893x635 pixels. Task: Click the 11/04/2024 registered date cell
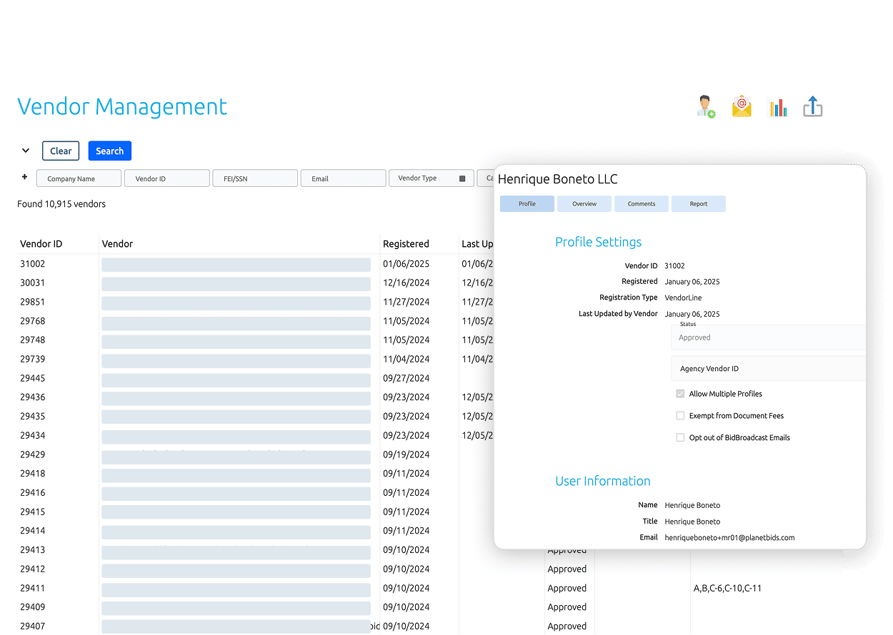click(x=406, y=359)
